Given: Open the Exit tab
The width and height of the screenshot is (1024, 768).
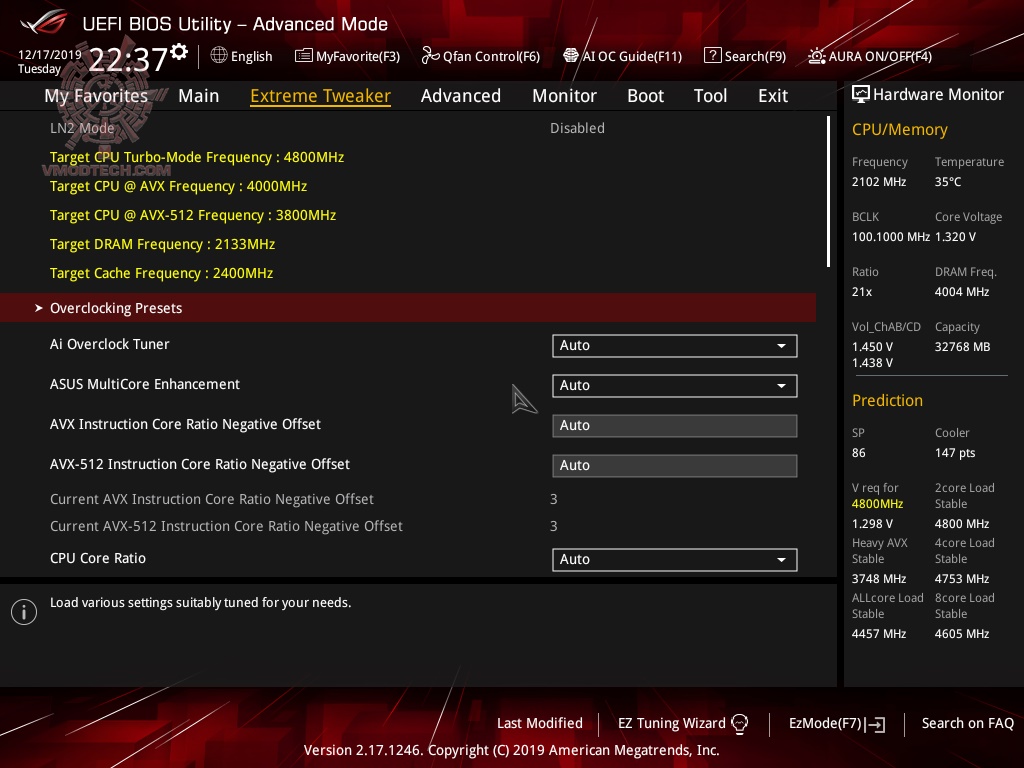Looking at the screenshot, I should pyautogui.click(x=773, y=95).
